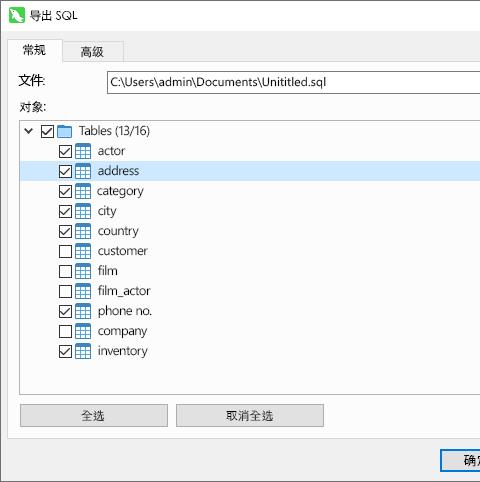The height and width of the screenshot is (482, 480).
Task: Click the green app logo in title bar
Action: pyautogui.click(x=17, y=15)
